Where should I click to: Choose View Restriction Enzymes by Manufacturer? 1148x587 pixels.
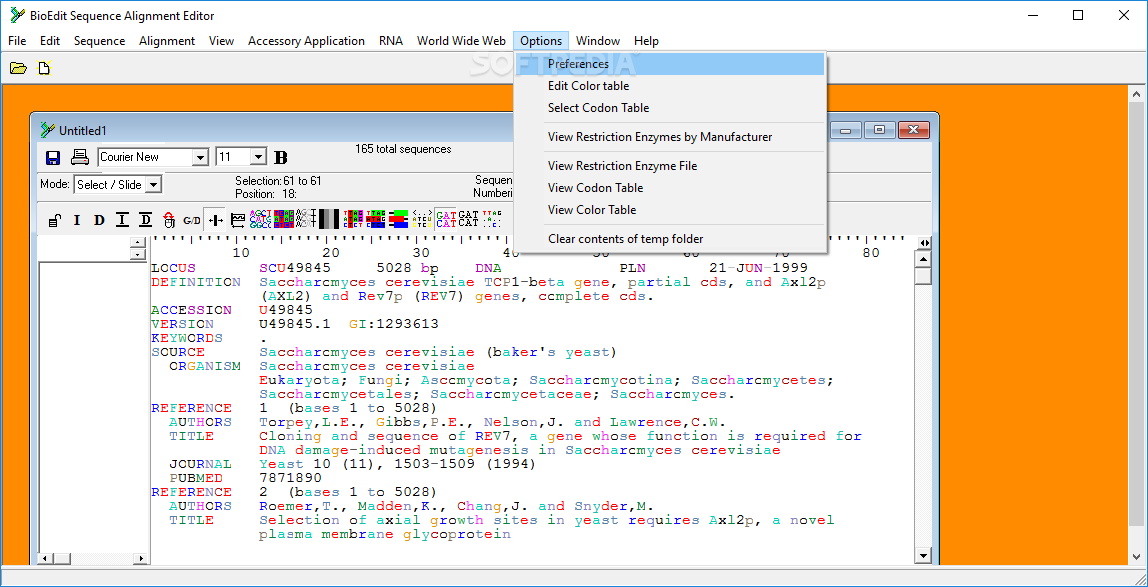[670, 137]
